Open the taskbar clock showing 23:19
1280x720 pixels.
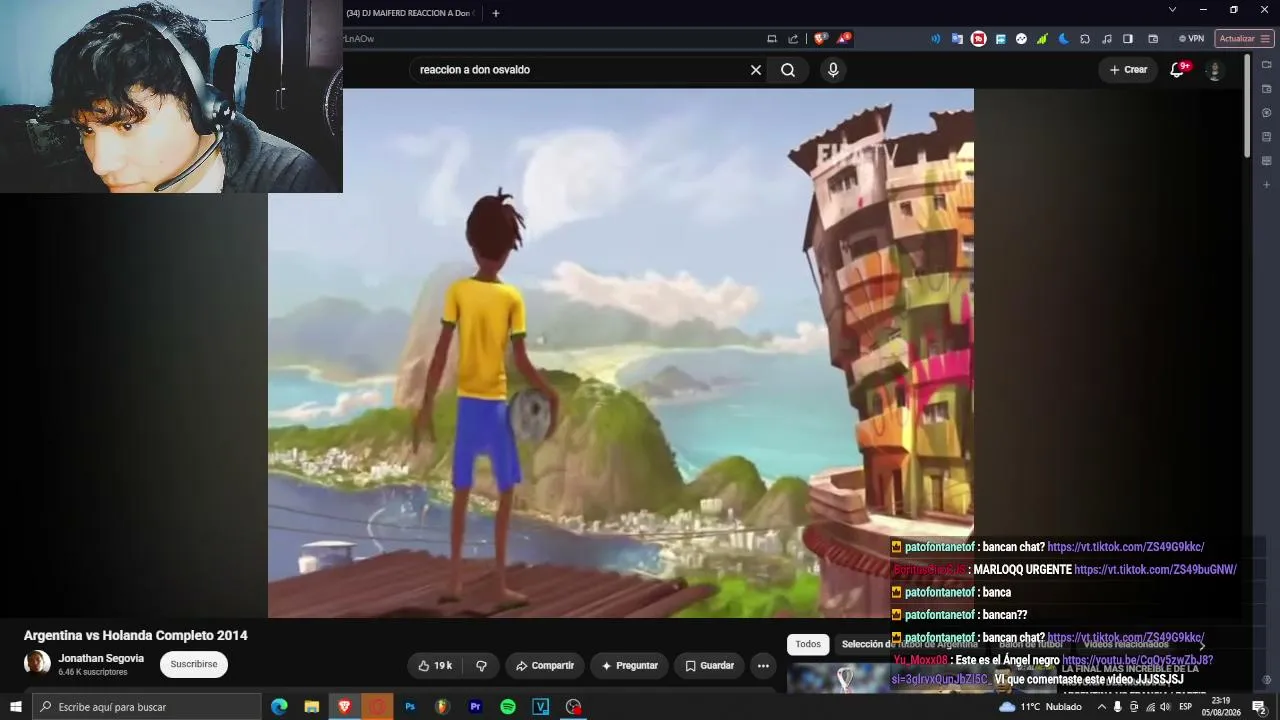pyautogui.click(x=1221, y=707)
